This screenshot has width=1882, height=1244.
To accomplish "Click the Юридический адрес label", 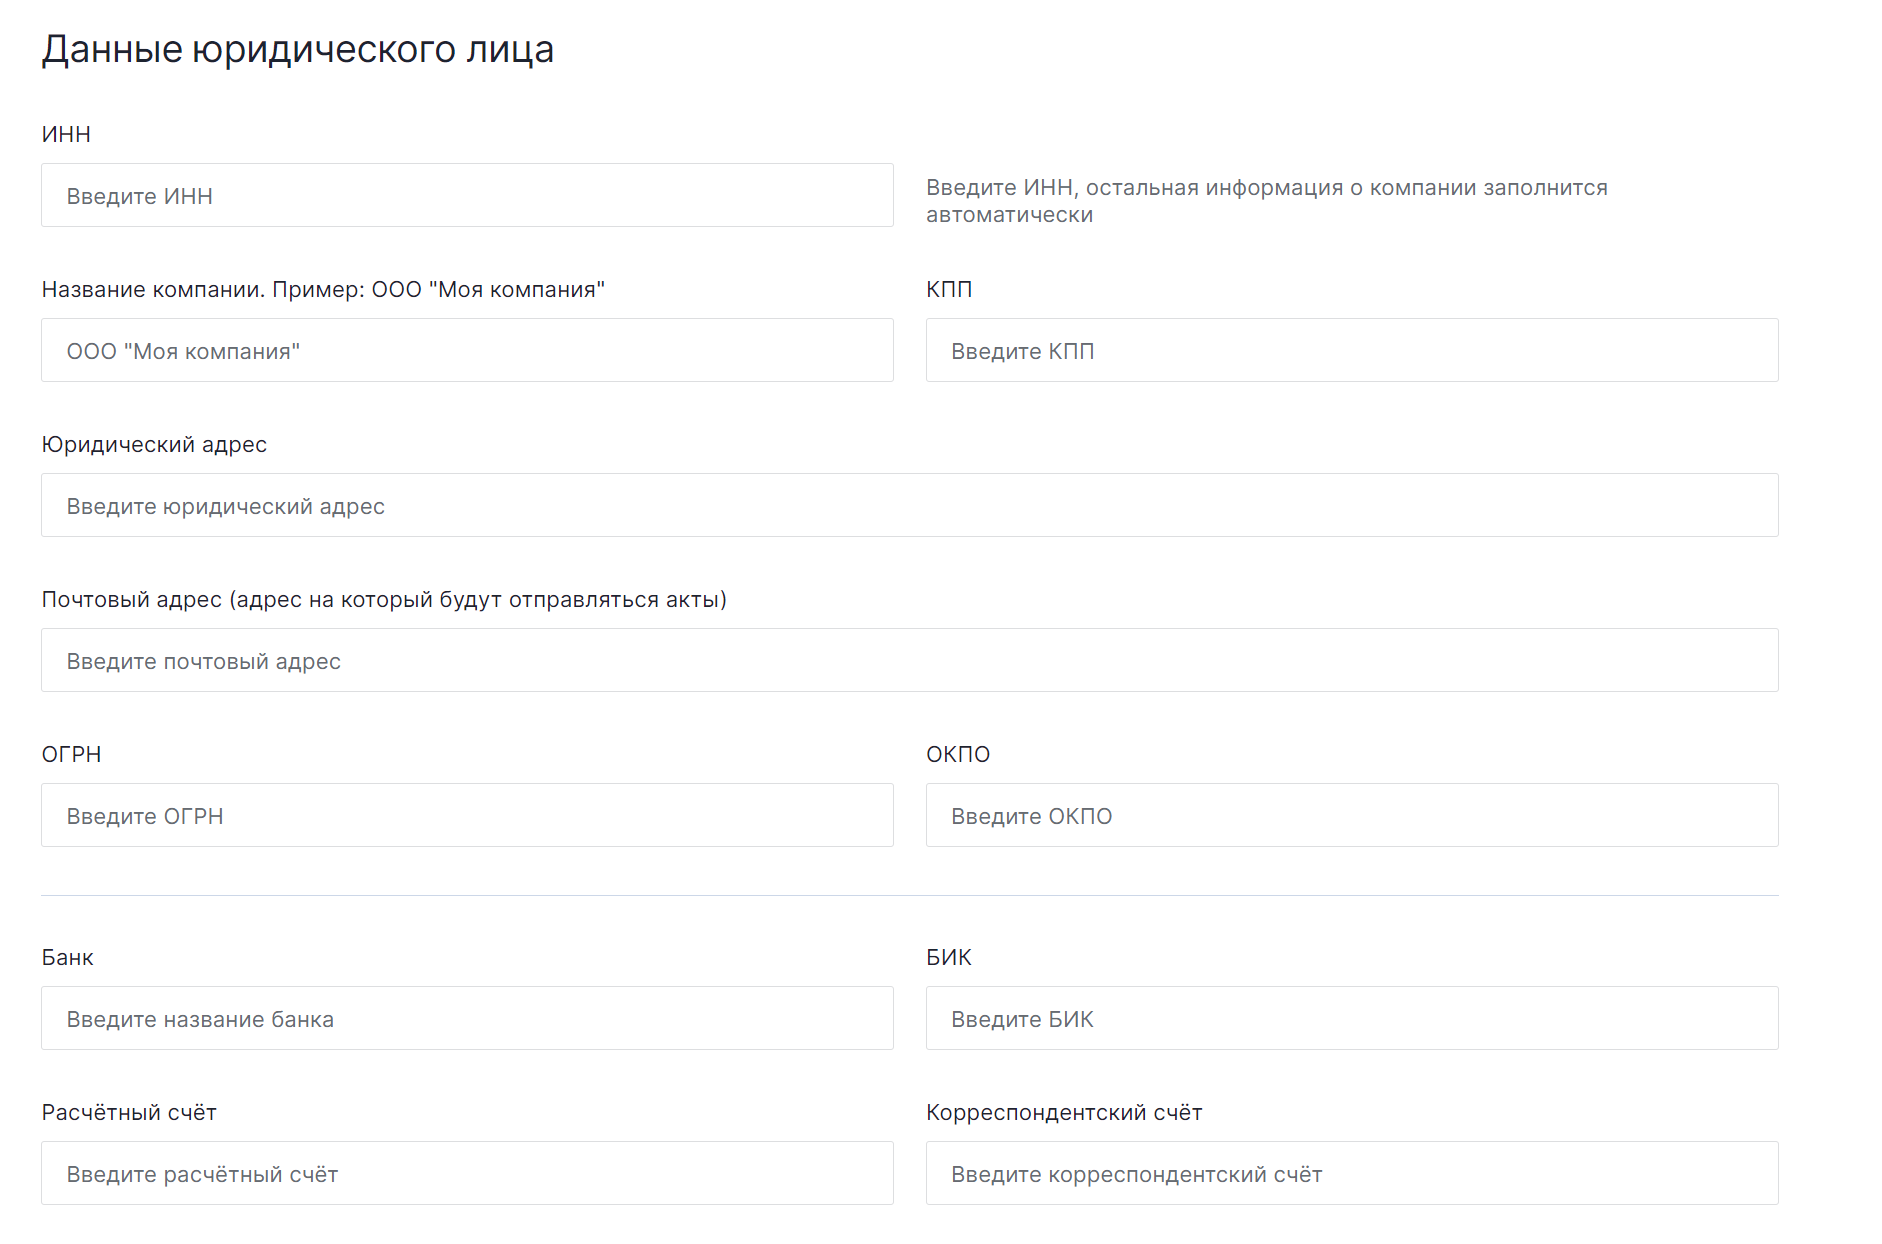I will pos(154,444).
